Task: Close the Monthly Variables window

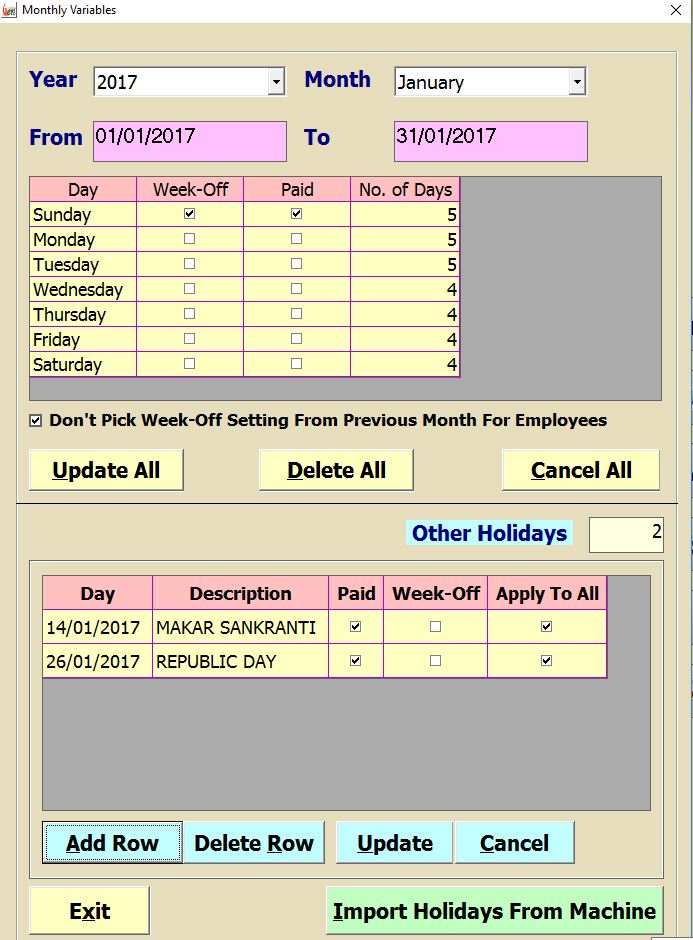Action: point(675,10)
